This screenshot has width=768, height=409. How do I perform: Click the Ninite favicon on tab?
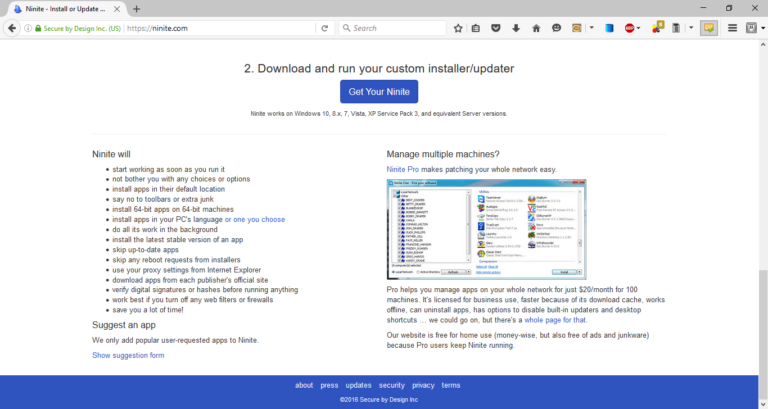[x=18, y=9]
